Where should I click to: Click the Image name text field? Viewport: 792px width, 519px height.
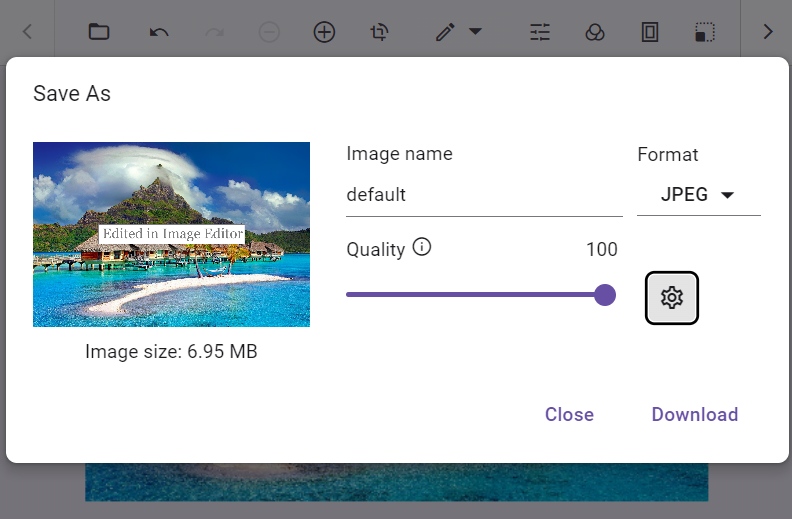tap(484, 195)
